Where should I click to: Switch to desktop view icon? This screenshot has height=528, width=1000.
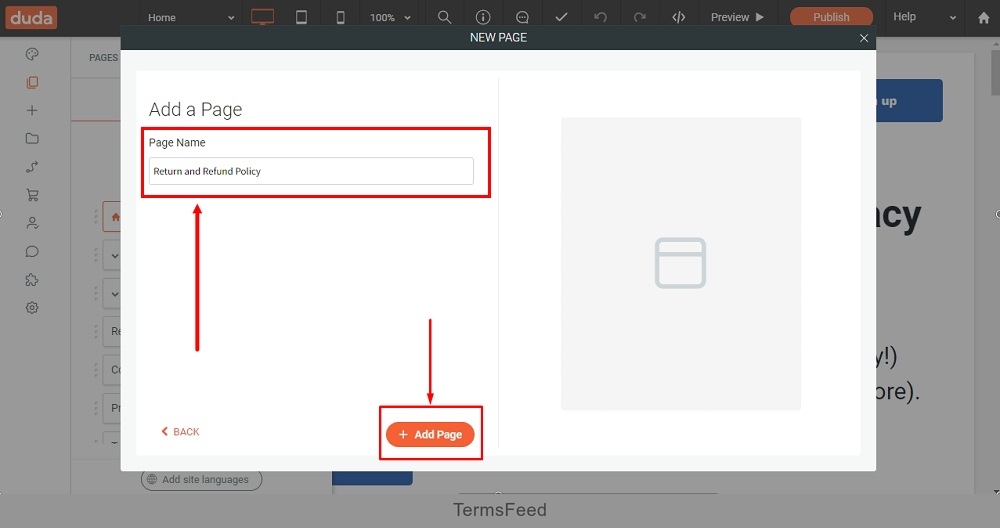tap(262, 17)
